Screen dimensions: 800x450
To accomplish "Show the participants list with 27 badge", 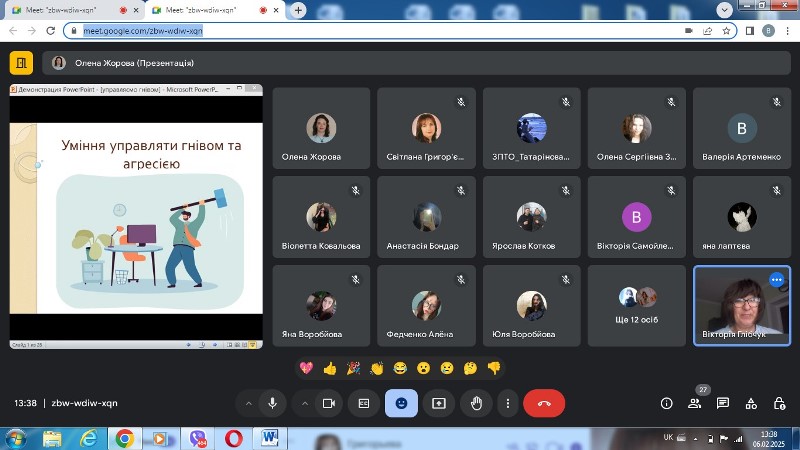I will 694,404.
